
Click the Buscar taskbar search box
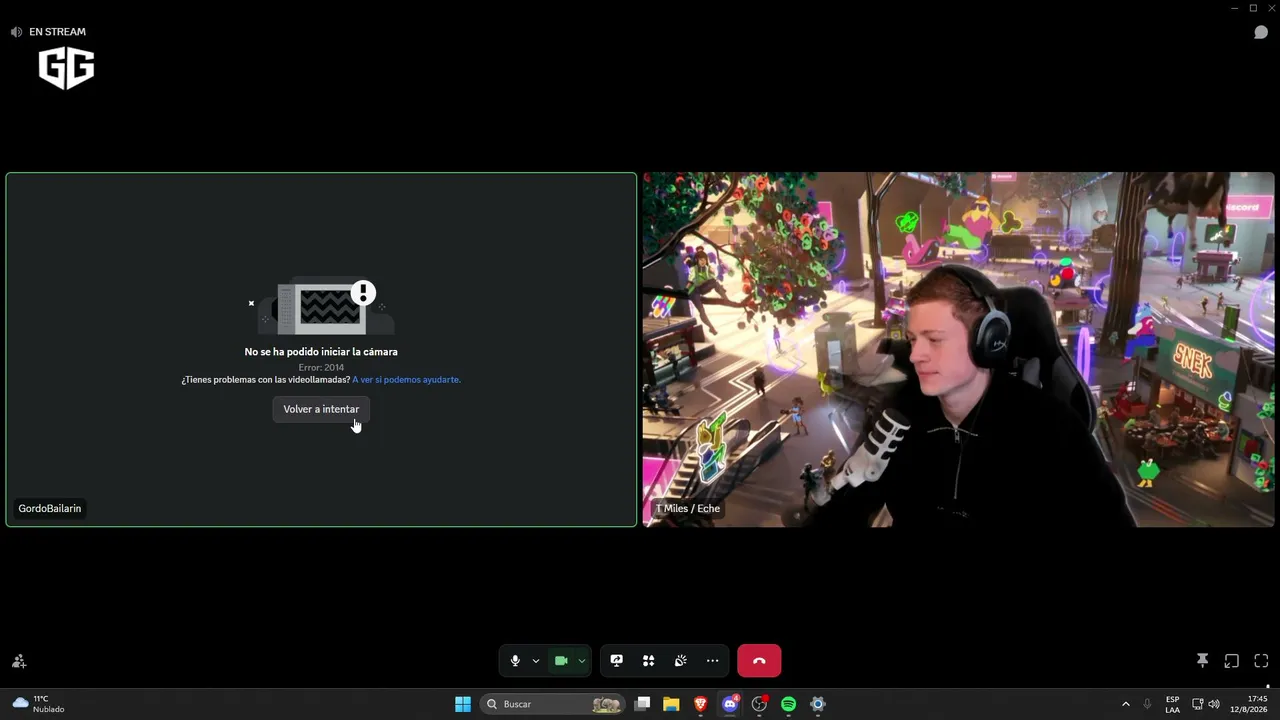552,704
